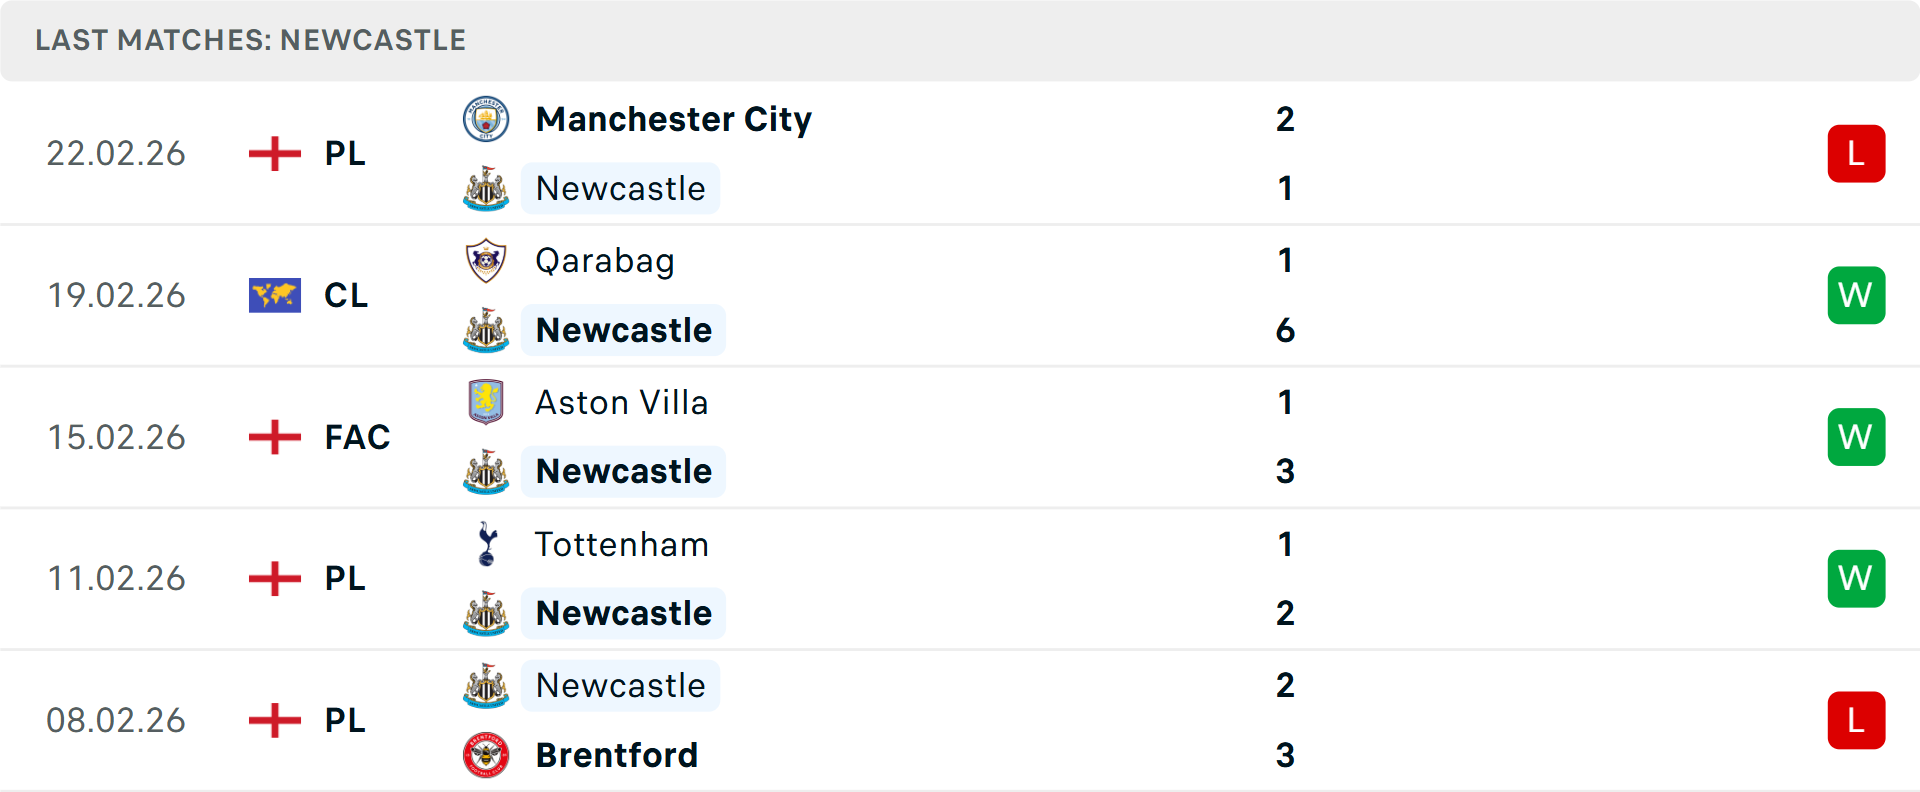Open the LAST MATCHES: NEWCASTLE header
The image size is (1920, 792).
(250, 40)
